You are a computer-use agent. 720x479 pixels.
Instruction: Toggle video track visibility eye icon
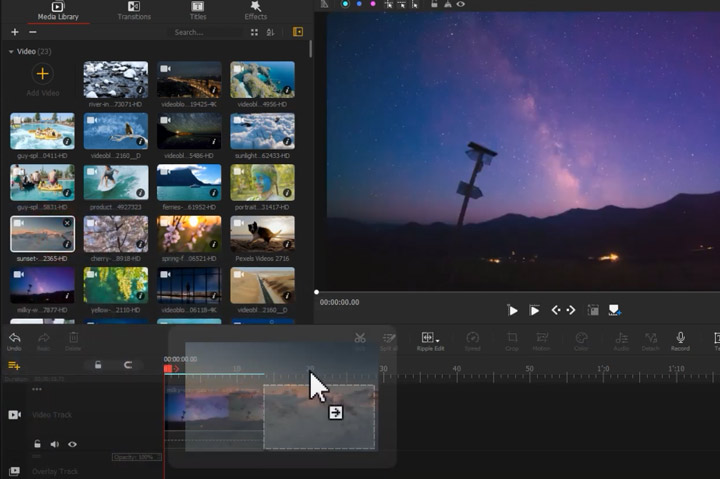pos(72,444)
